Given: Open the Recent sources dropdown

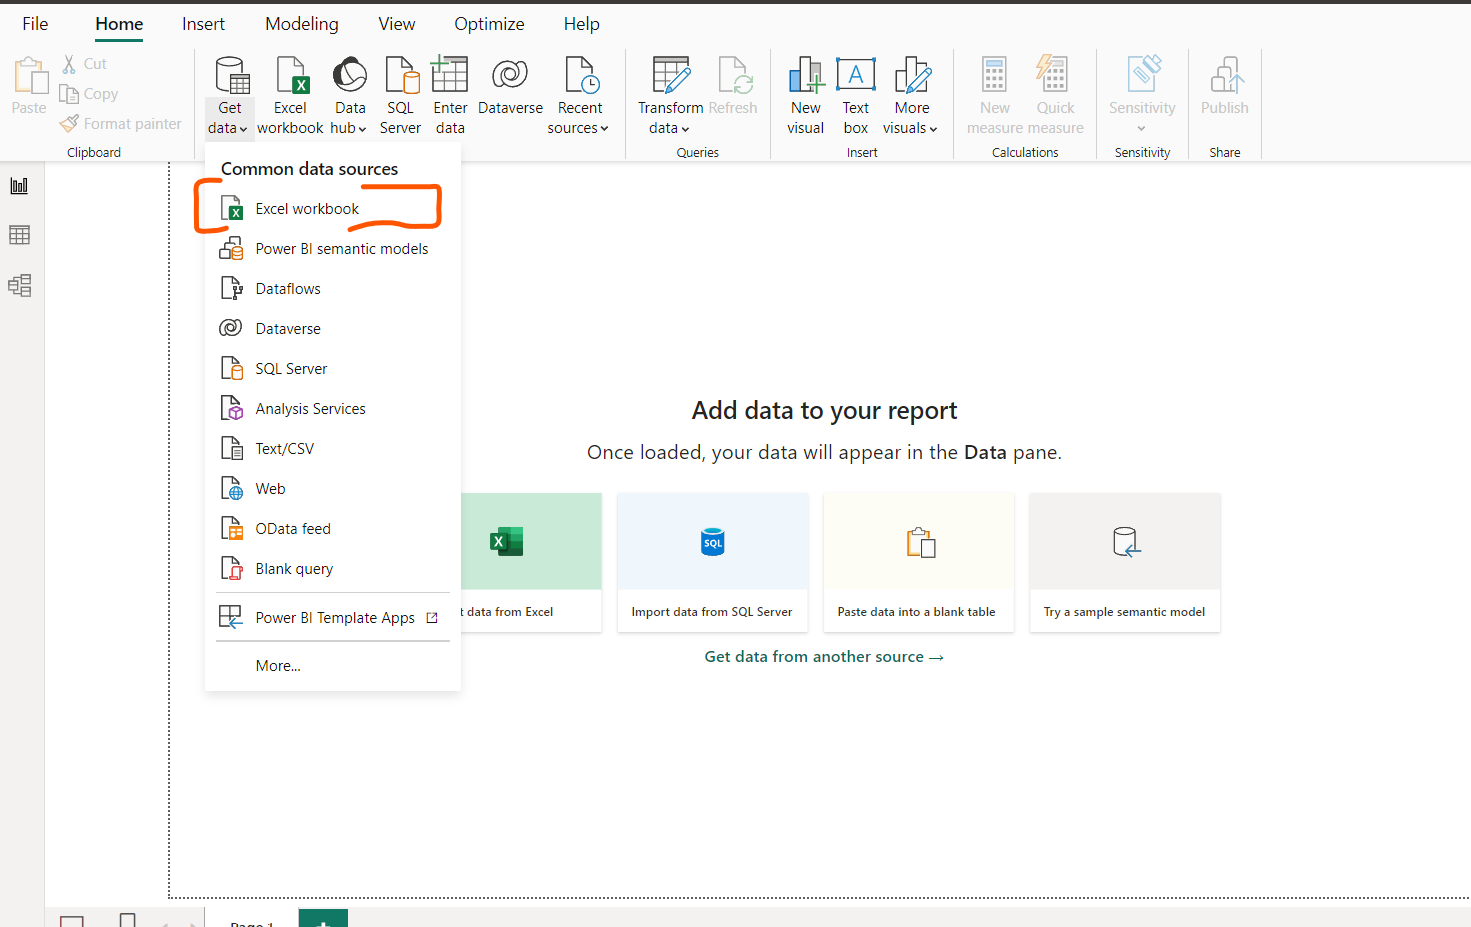Looking at the screenshot, I should [x=578, y=92].
